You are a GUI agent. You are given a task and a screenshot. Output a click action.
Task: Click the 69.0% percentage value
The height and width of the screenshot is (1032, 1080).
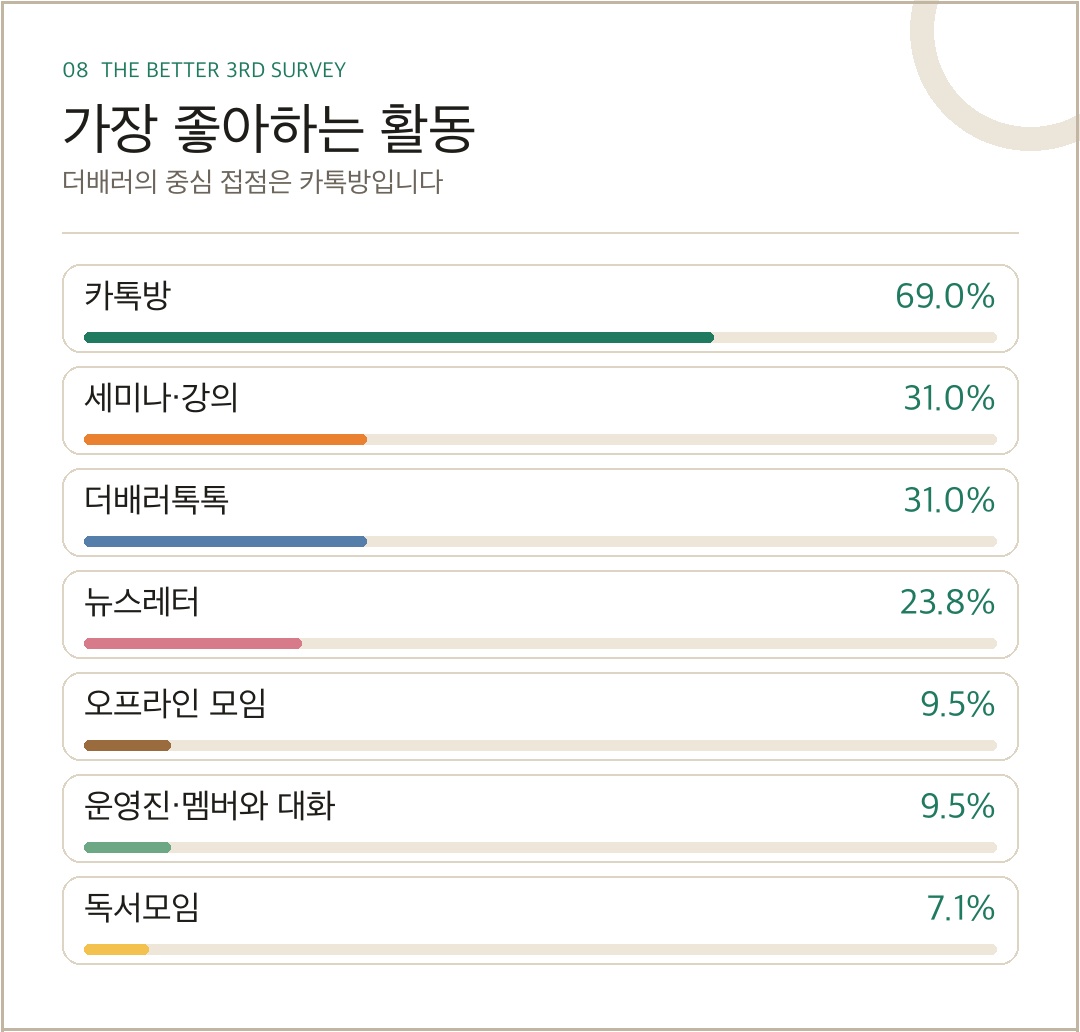click(x=945, y=296)
